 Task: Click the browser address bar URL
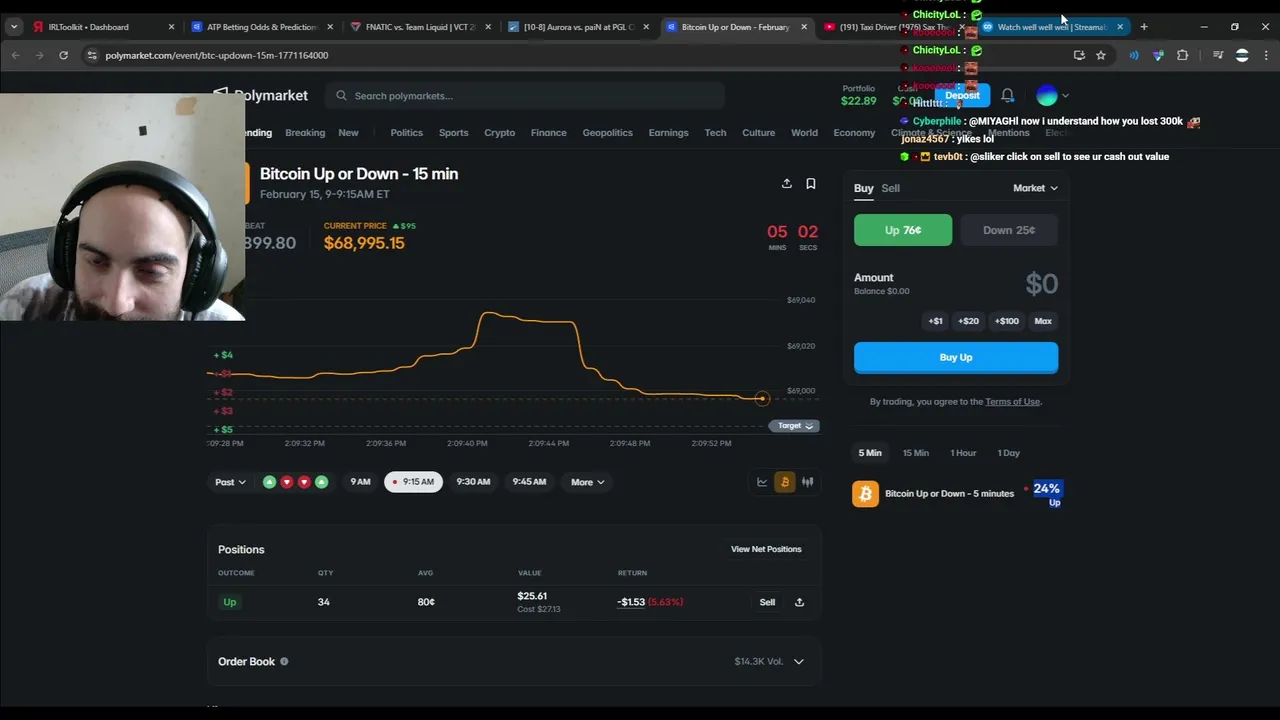point(217,55)
